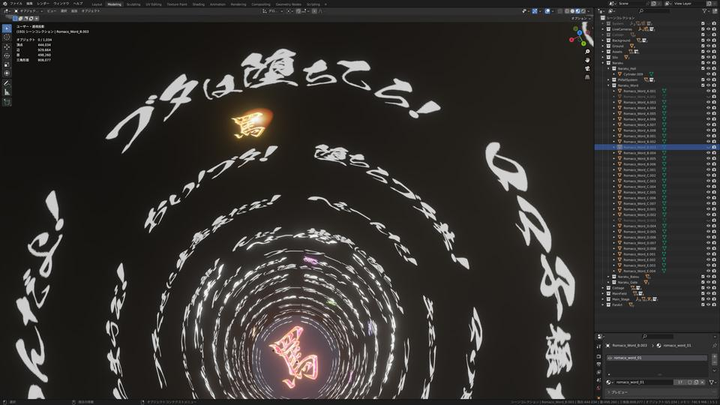Select the Cursor tool in the left toolbar
This screenshot has width=720, height=405.
[x=7, y=36]
